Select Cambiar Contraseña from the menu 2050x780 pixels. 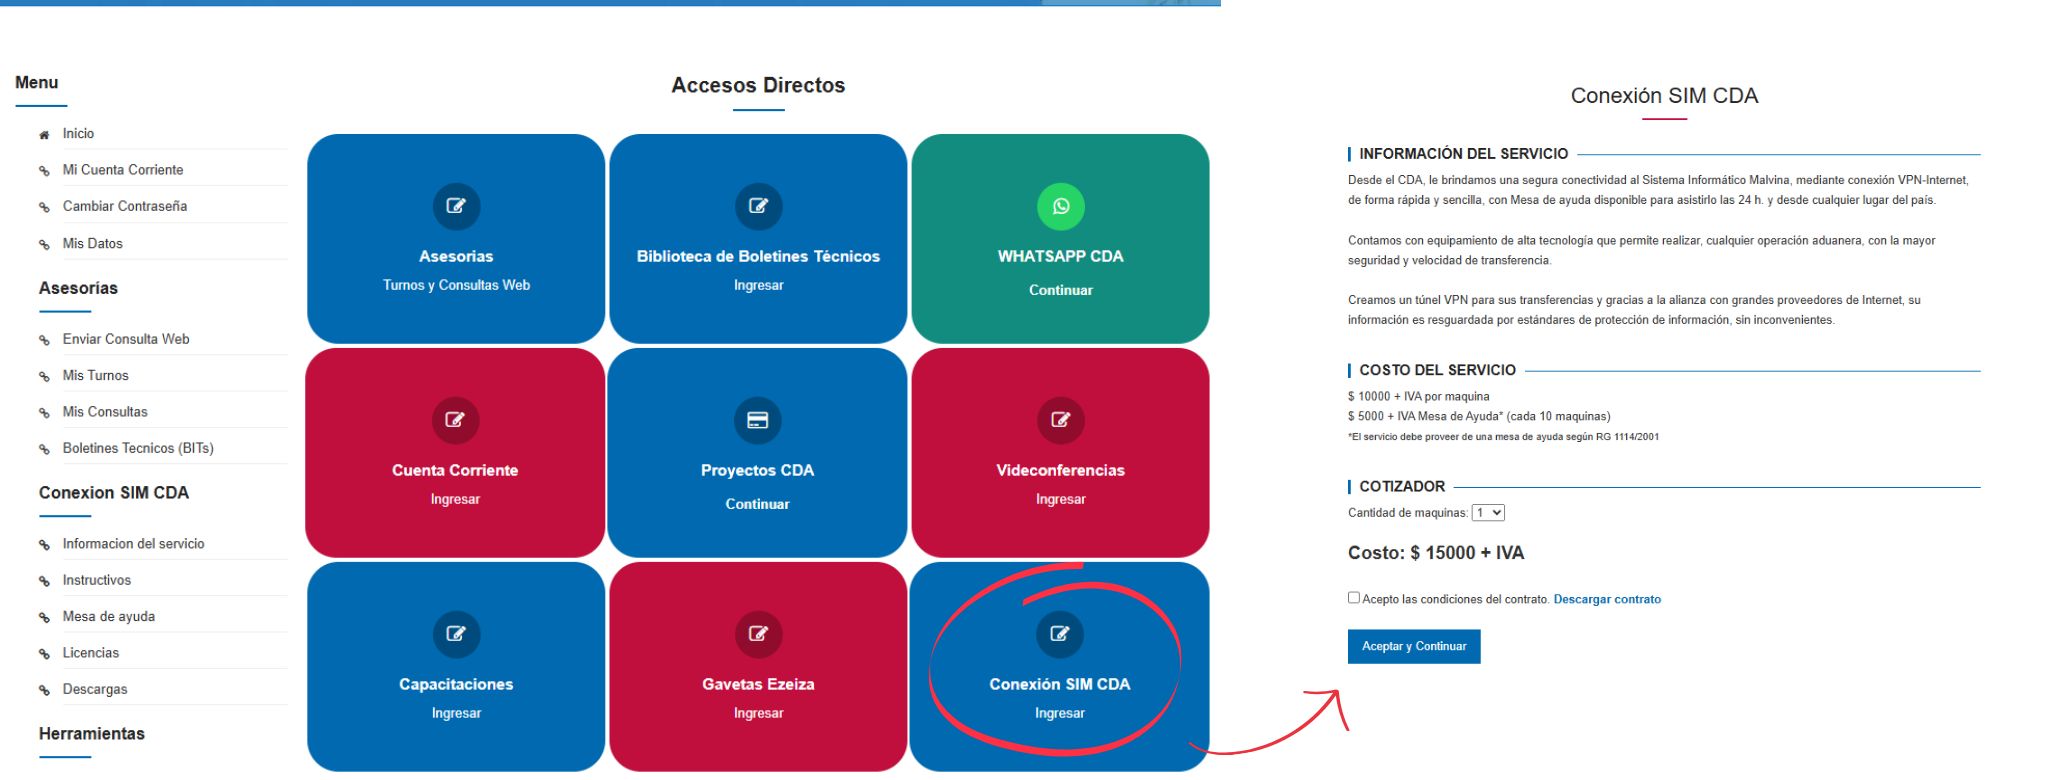coord(125,206)
